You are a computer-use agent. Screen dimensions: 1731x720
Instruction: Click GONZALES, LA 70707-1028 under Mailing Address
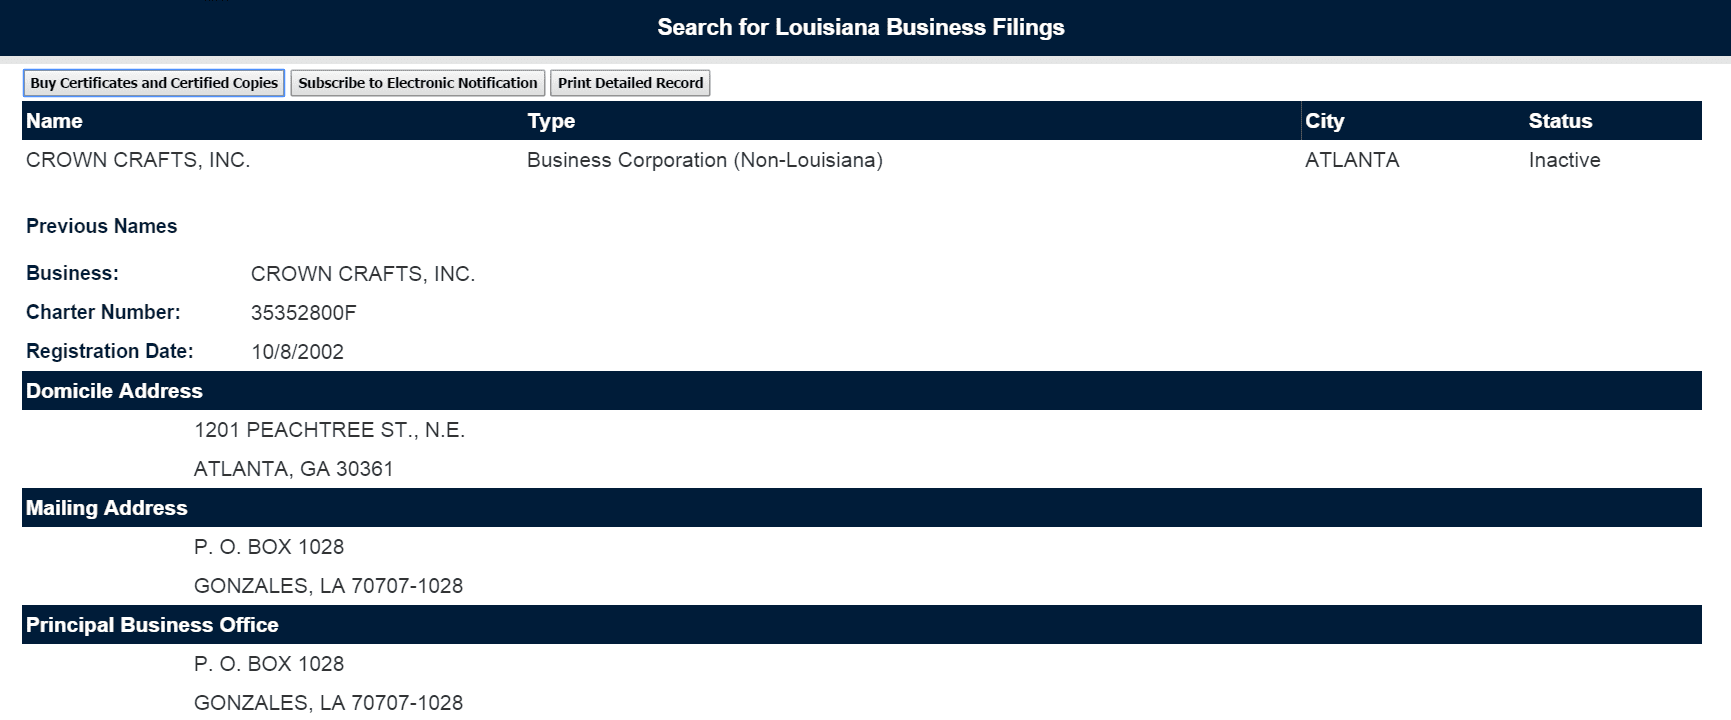[328, 586]
